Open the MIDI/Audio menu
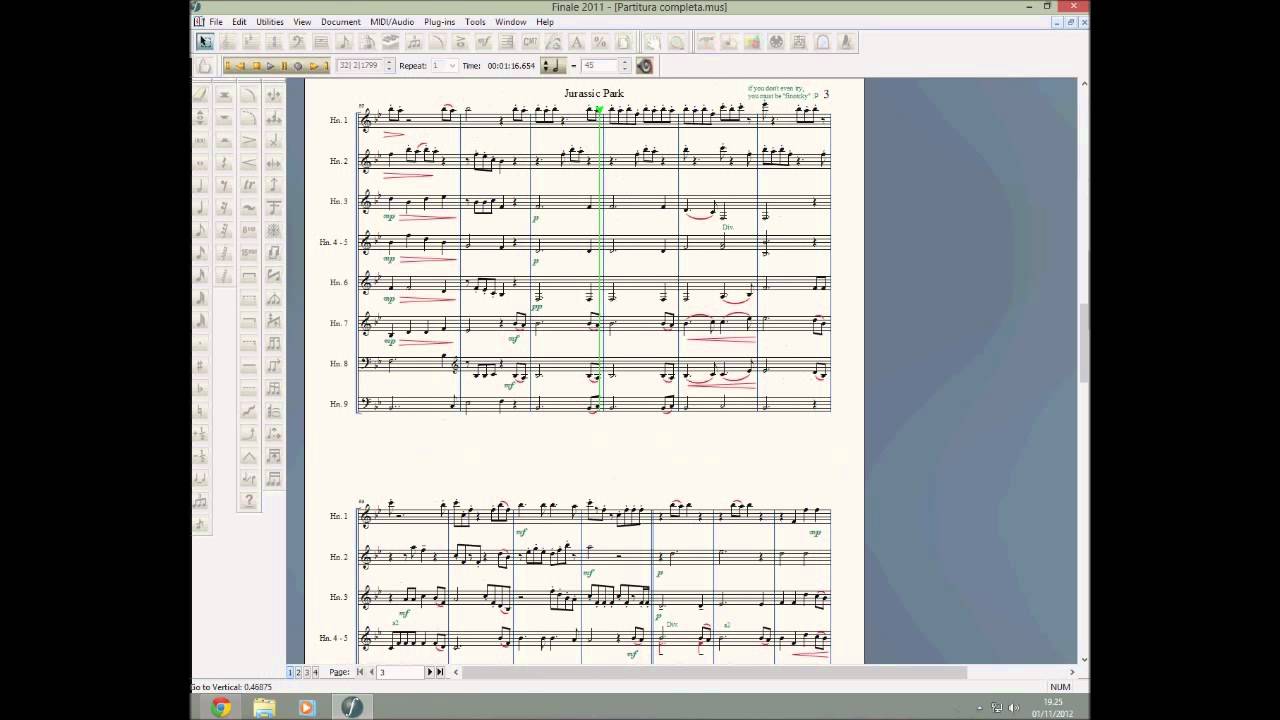 pos(392,22)
